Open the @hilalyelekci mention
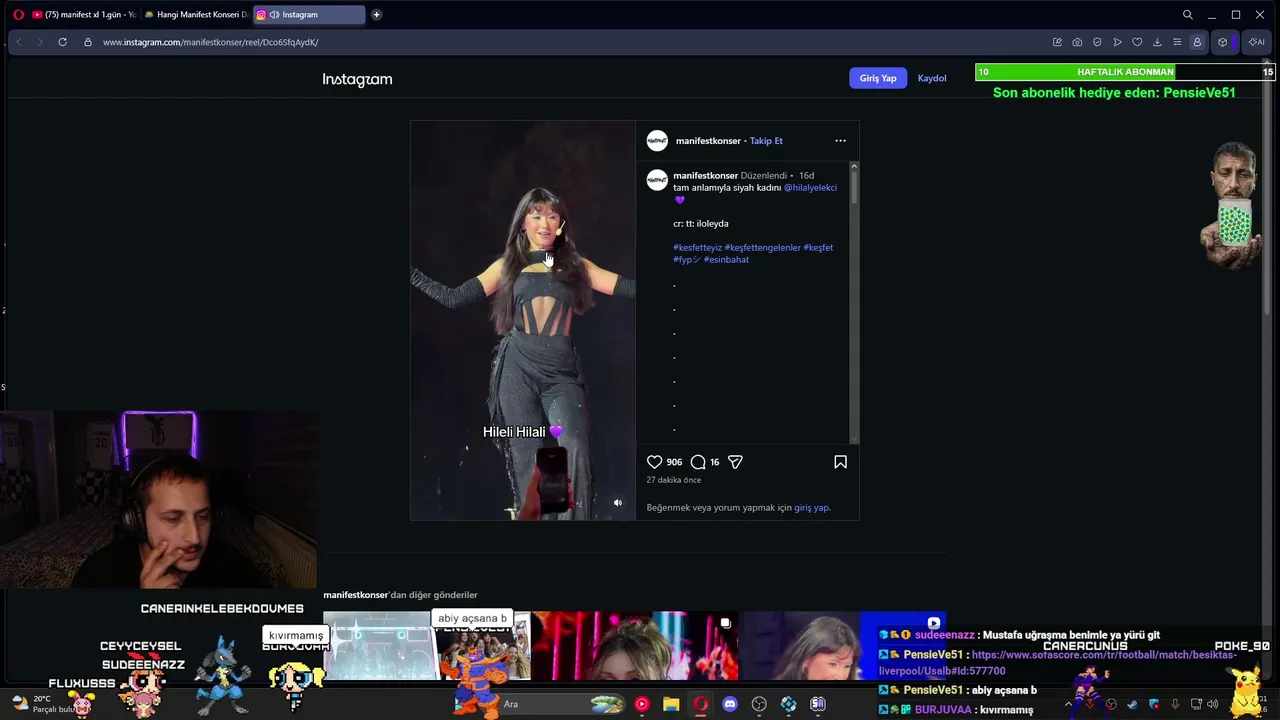This screenshot has width=1280, height=720. tap(810, 188)
